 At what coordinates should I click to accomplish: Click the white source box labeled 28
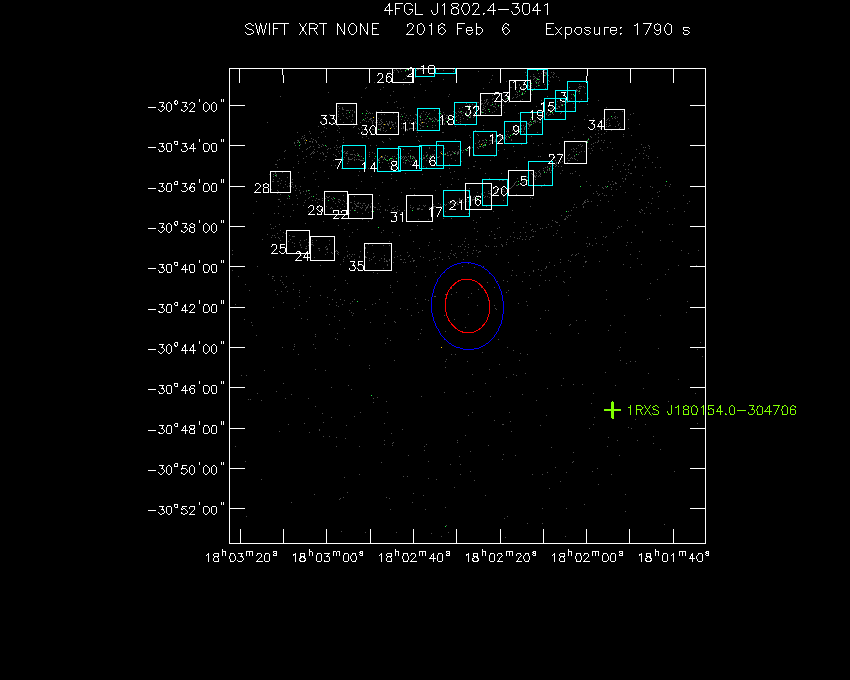pos(280,182)
